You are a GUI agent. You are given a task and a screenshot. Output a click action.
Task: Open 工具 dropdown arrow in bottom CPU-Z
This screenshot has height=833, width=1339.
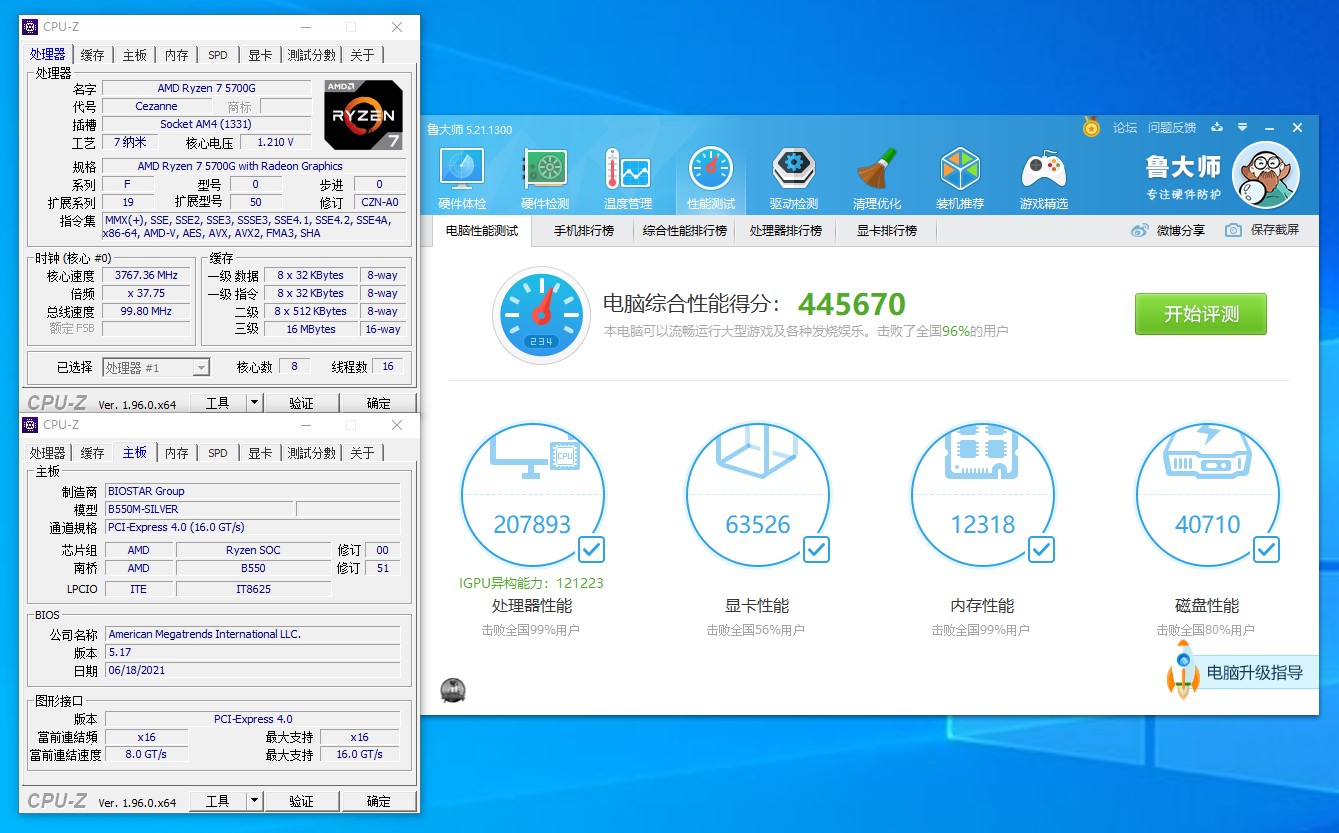[x=254, y=801]
